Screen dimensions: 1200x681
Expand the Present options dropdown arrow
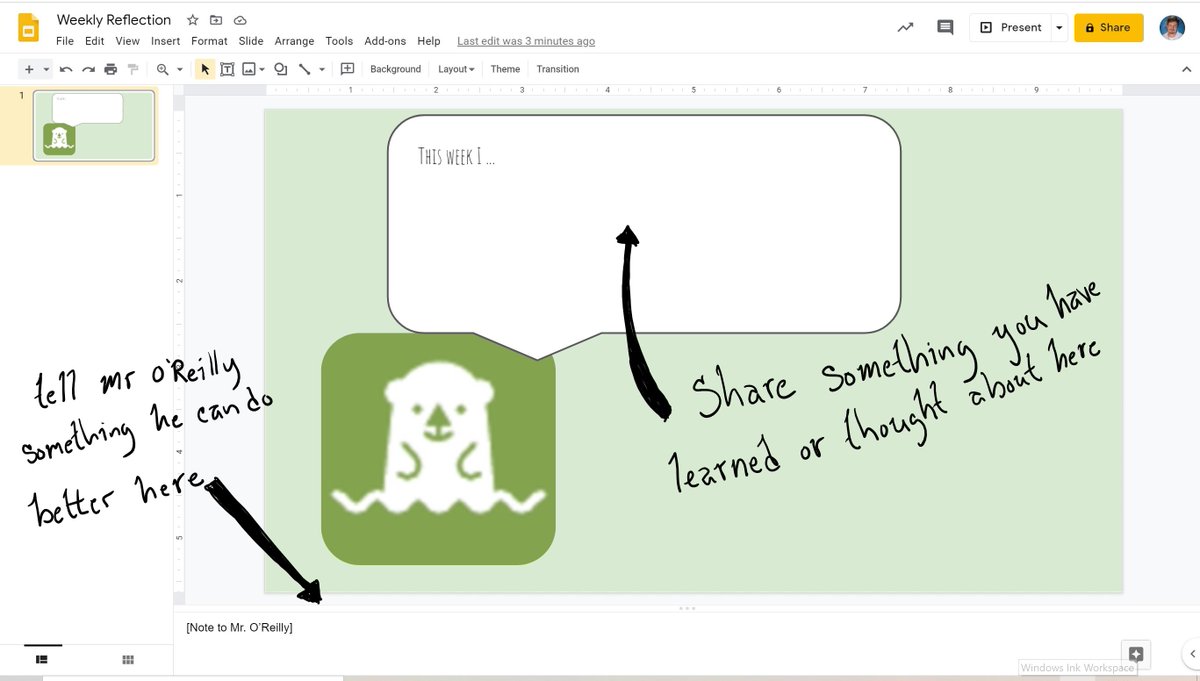[1059, 27]
